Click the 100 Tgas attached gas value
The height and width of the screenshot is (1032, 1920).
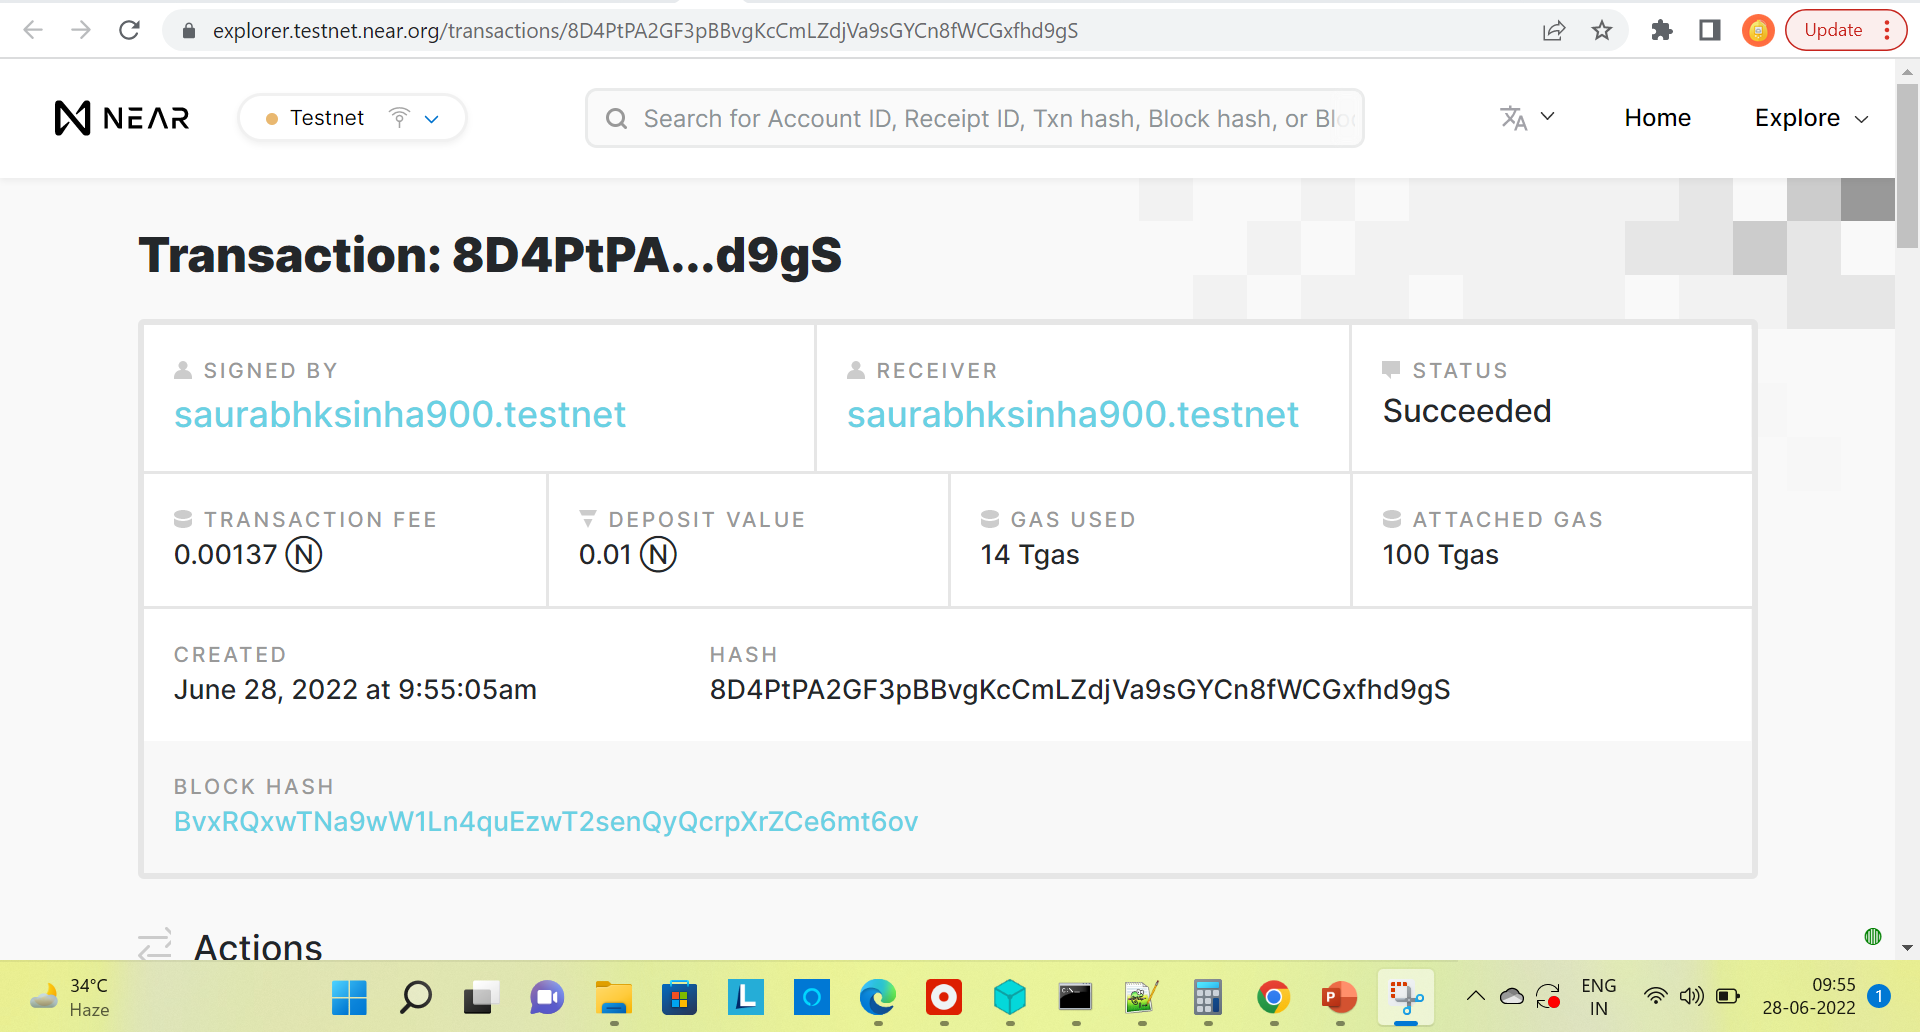(1441, 554)
